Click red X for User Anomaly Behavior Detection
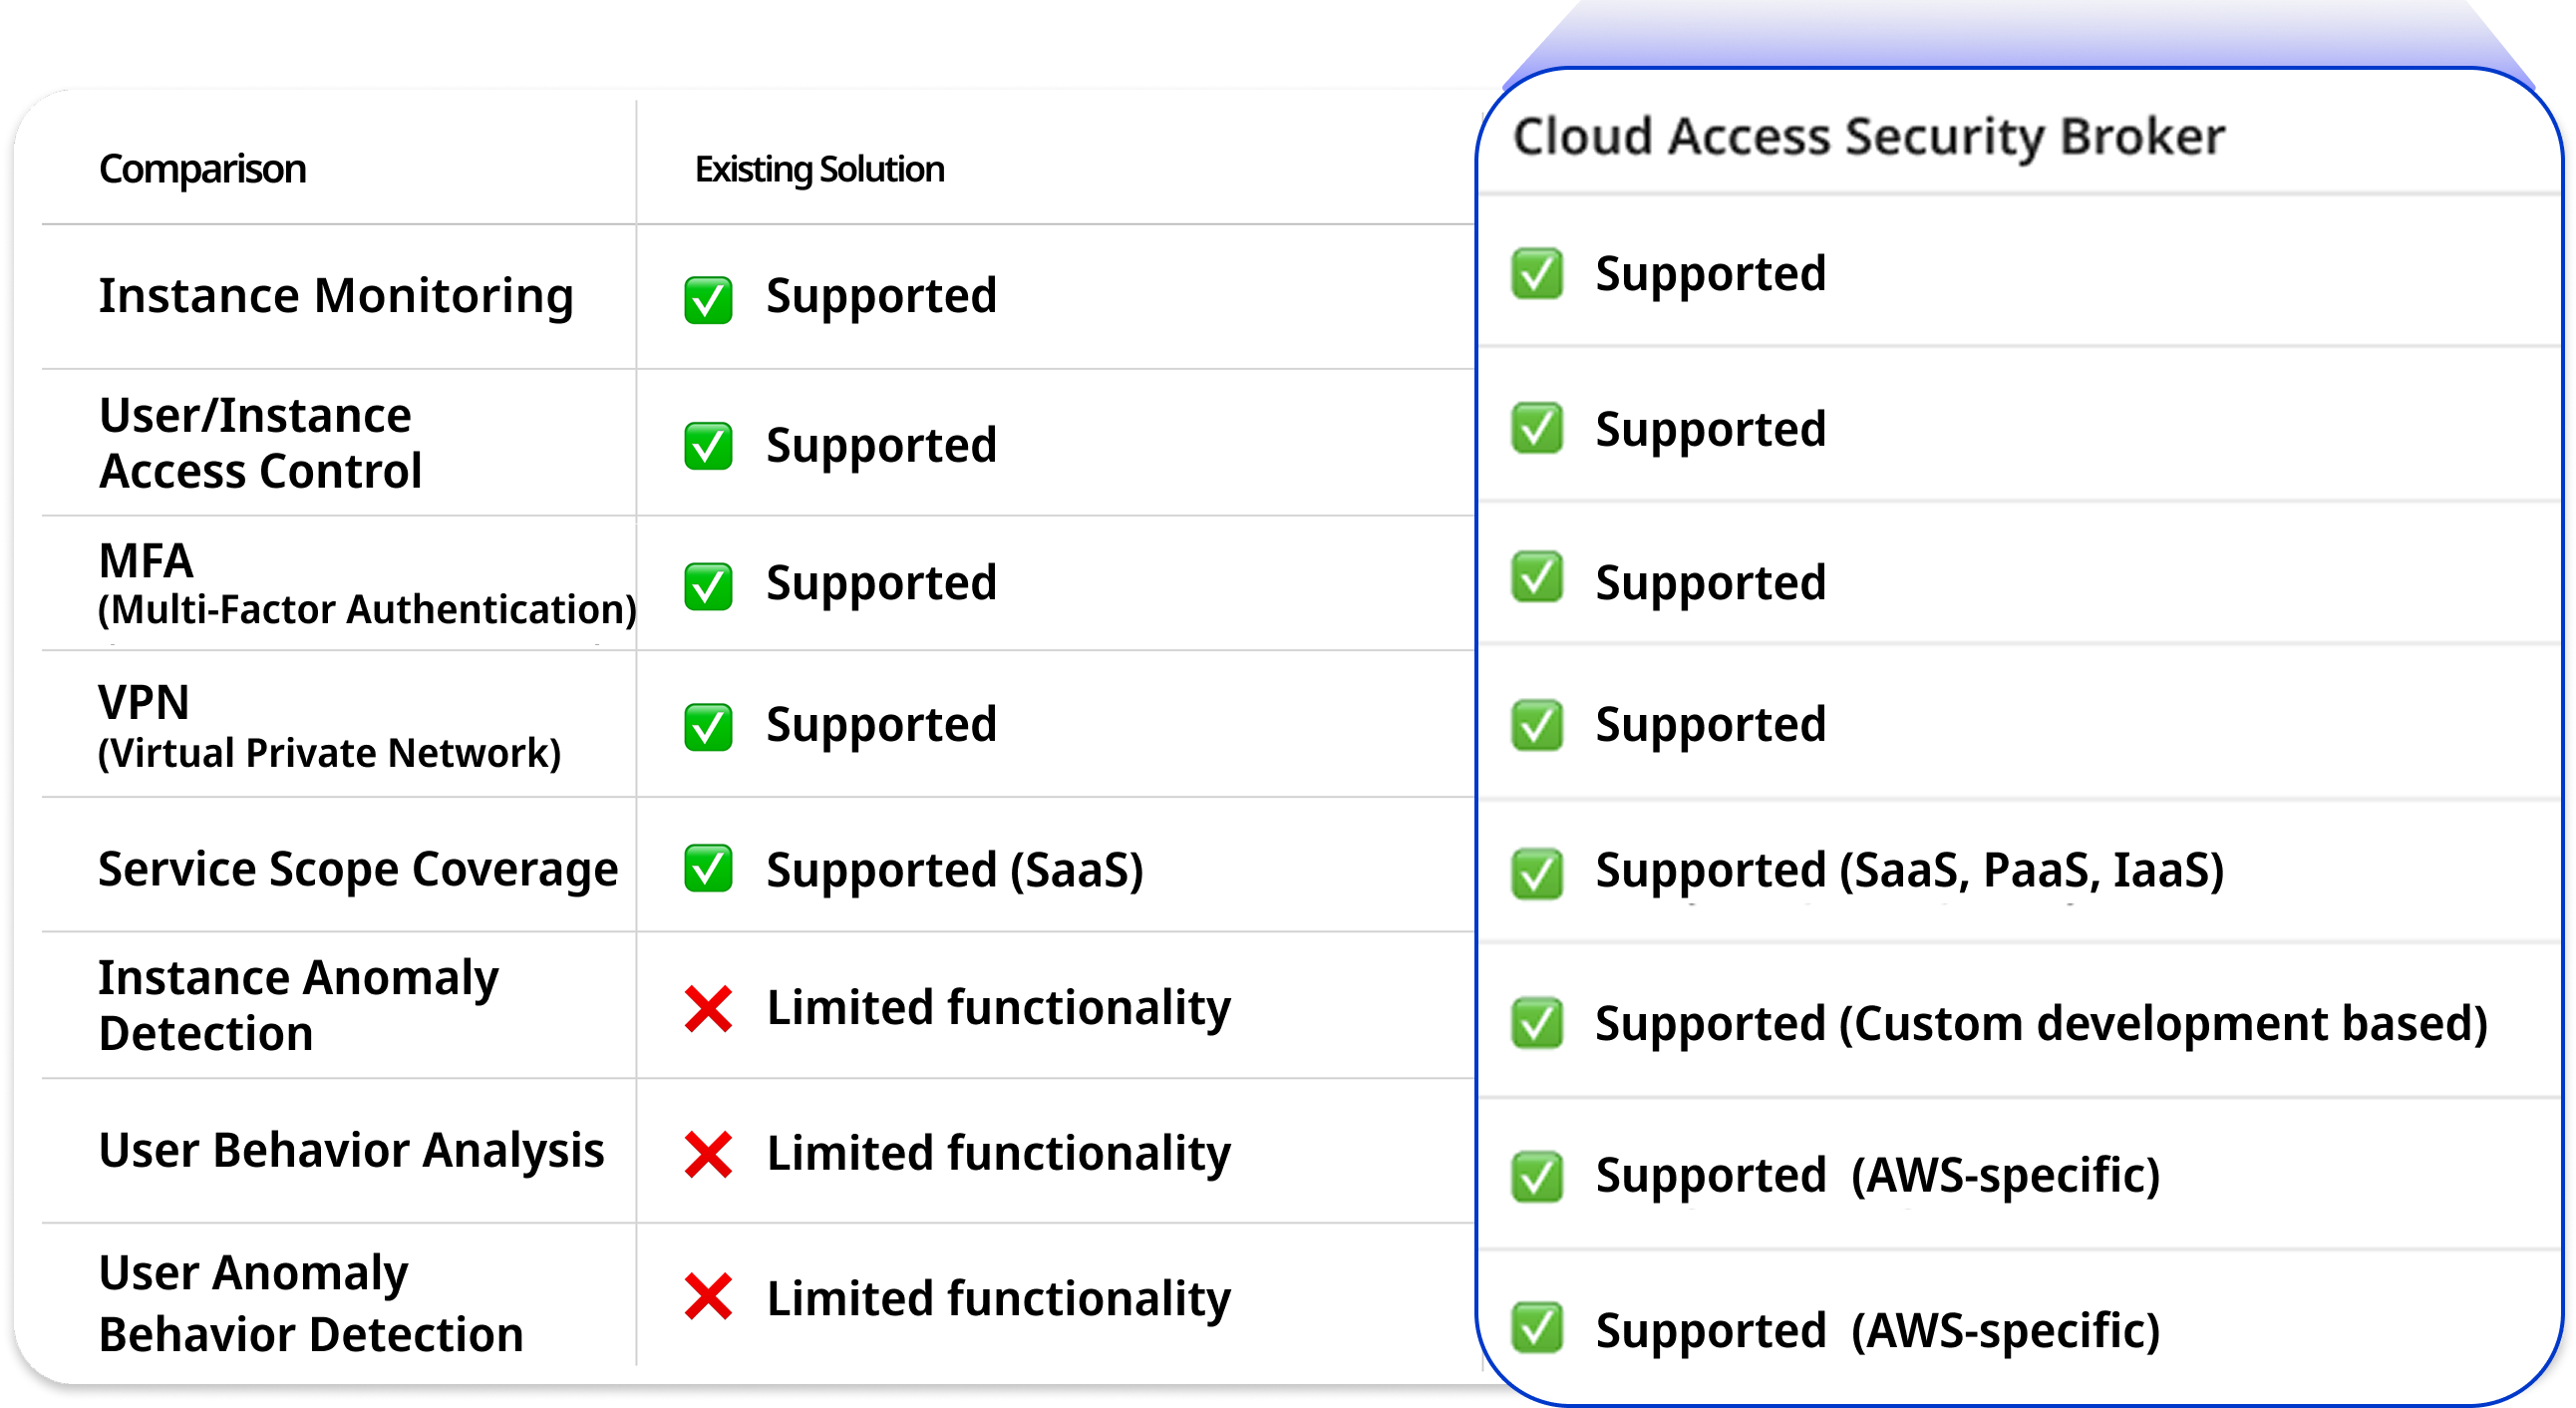2576x1408 pixels. coord(708,1297)
